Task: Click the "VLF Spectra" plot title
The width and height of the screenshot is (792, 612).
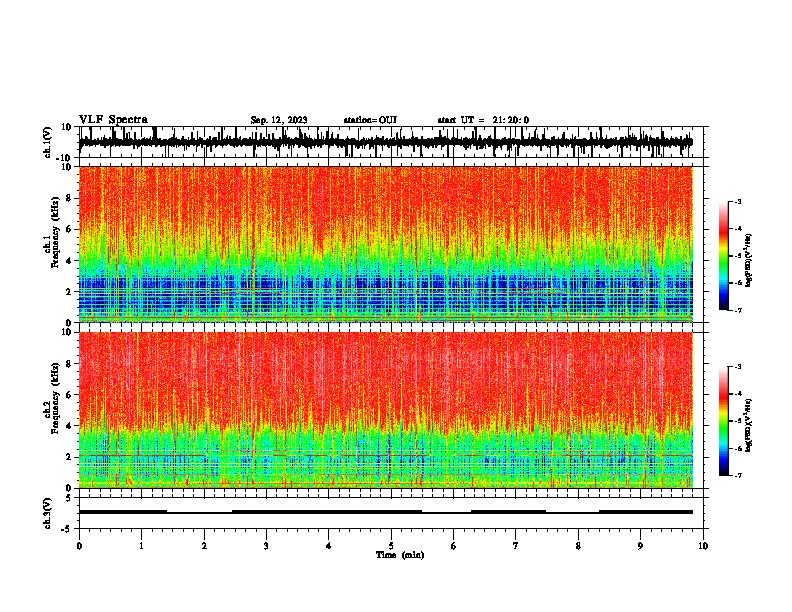Action: click(113, 120)
